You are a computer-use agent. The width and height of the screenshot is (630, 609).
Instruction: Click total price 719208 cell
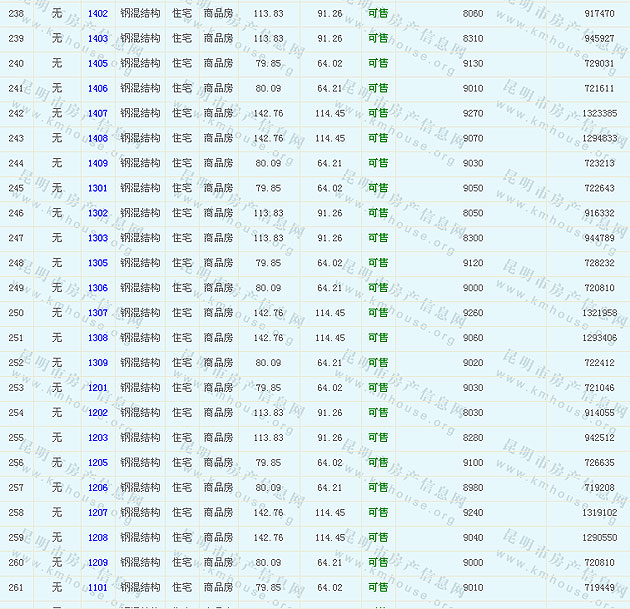point(599,489)
